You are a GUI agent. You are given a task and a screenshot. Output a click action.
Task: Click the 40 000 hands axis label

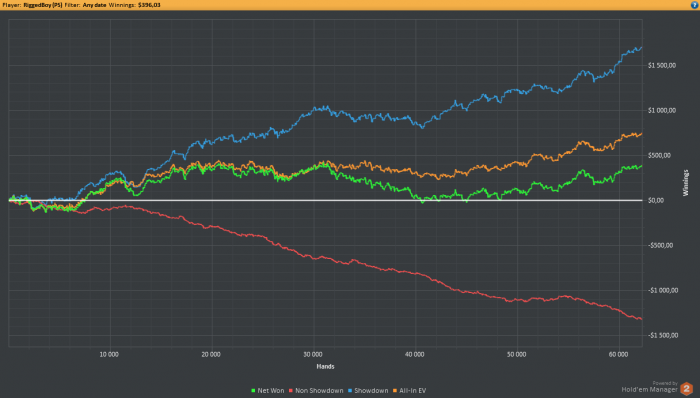(414, 354)
